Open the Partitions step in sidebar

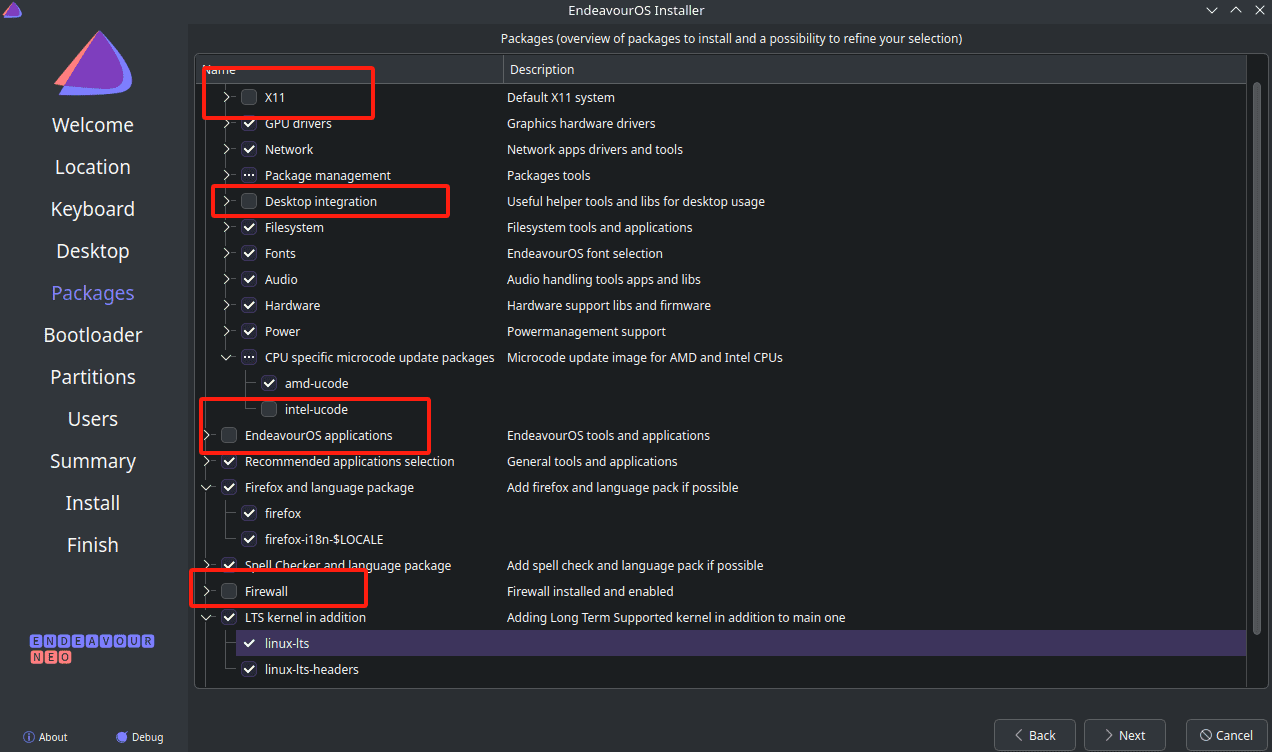point(93,377)
